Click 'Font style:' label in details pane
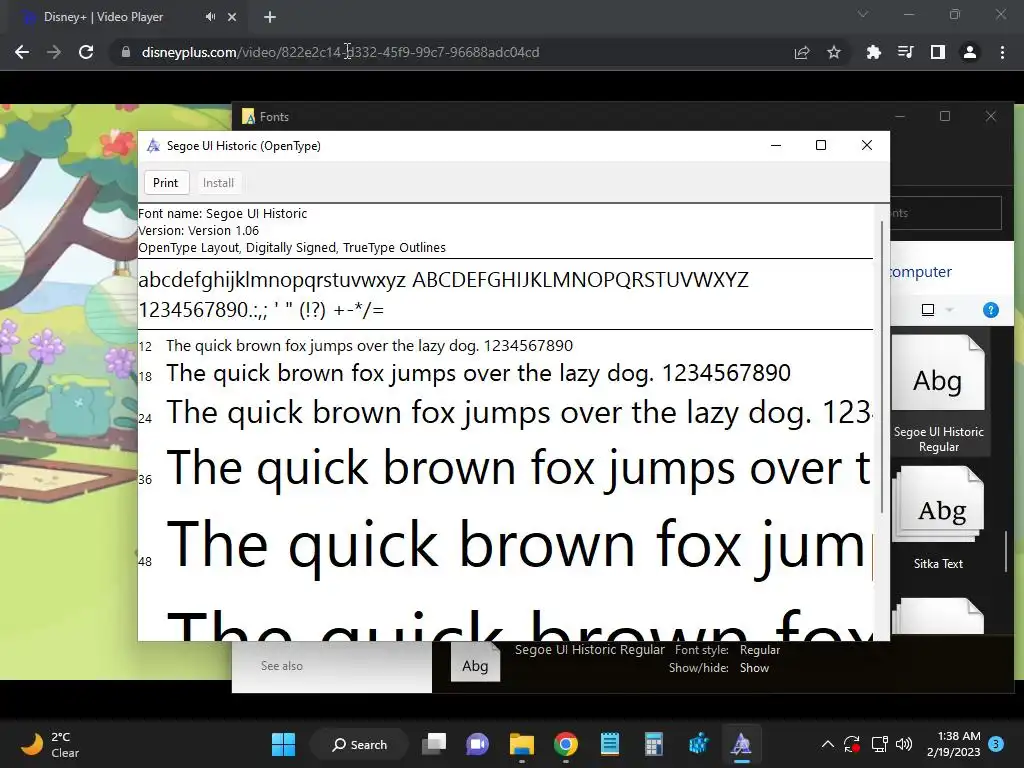1024x768 pixels. pos(701,650)
